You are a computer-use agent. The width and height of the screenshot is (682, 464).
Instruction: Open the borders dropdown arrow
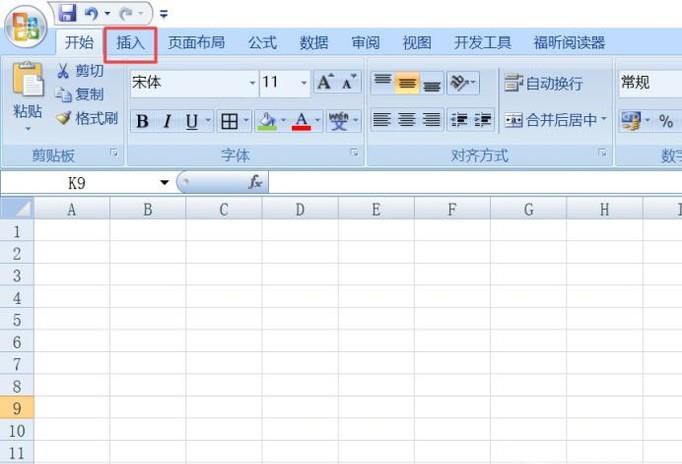[246, 120]
